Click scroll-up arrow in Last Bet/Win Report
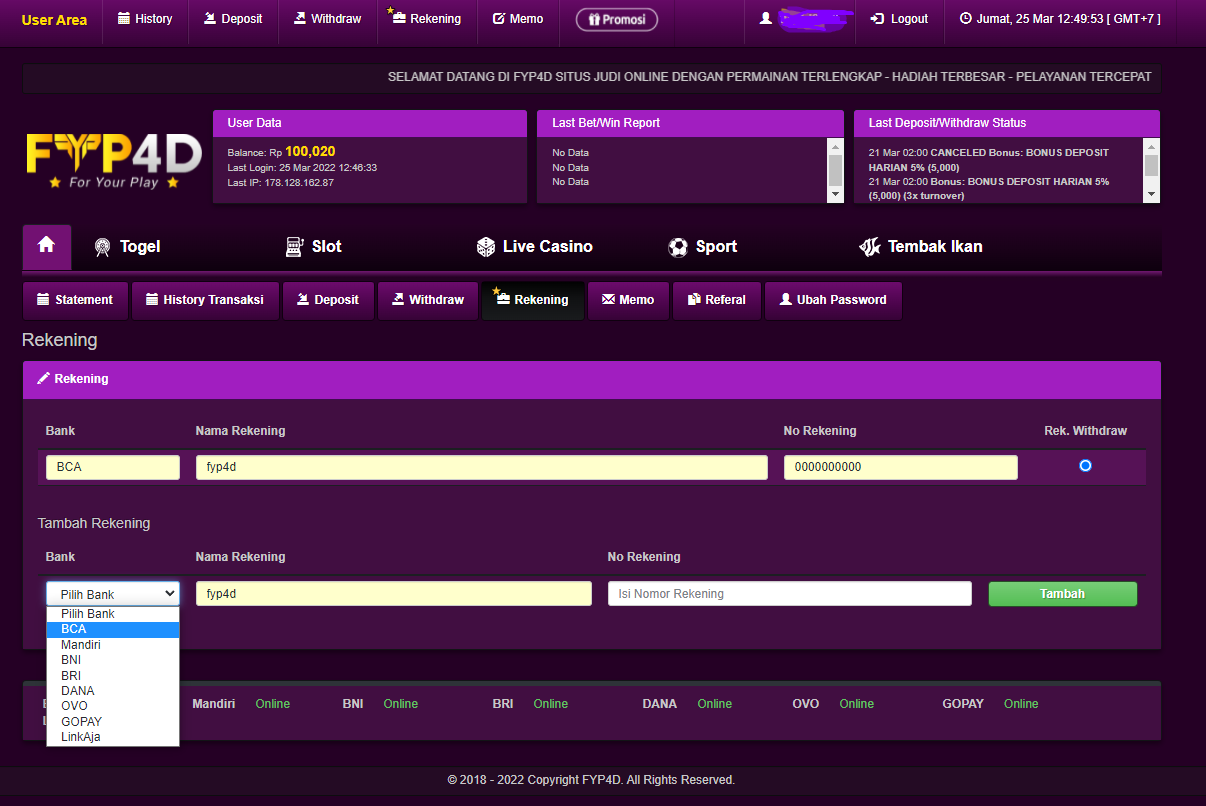 tap(836, 145)
